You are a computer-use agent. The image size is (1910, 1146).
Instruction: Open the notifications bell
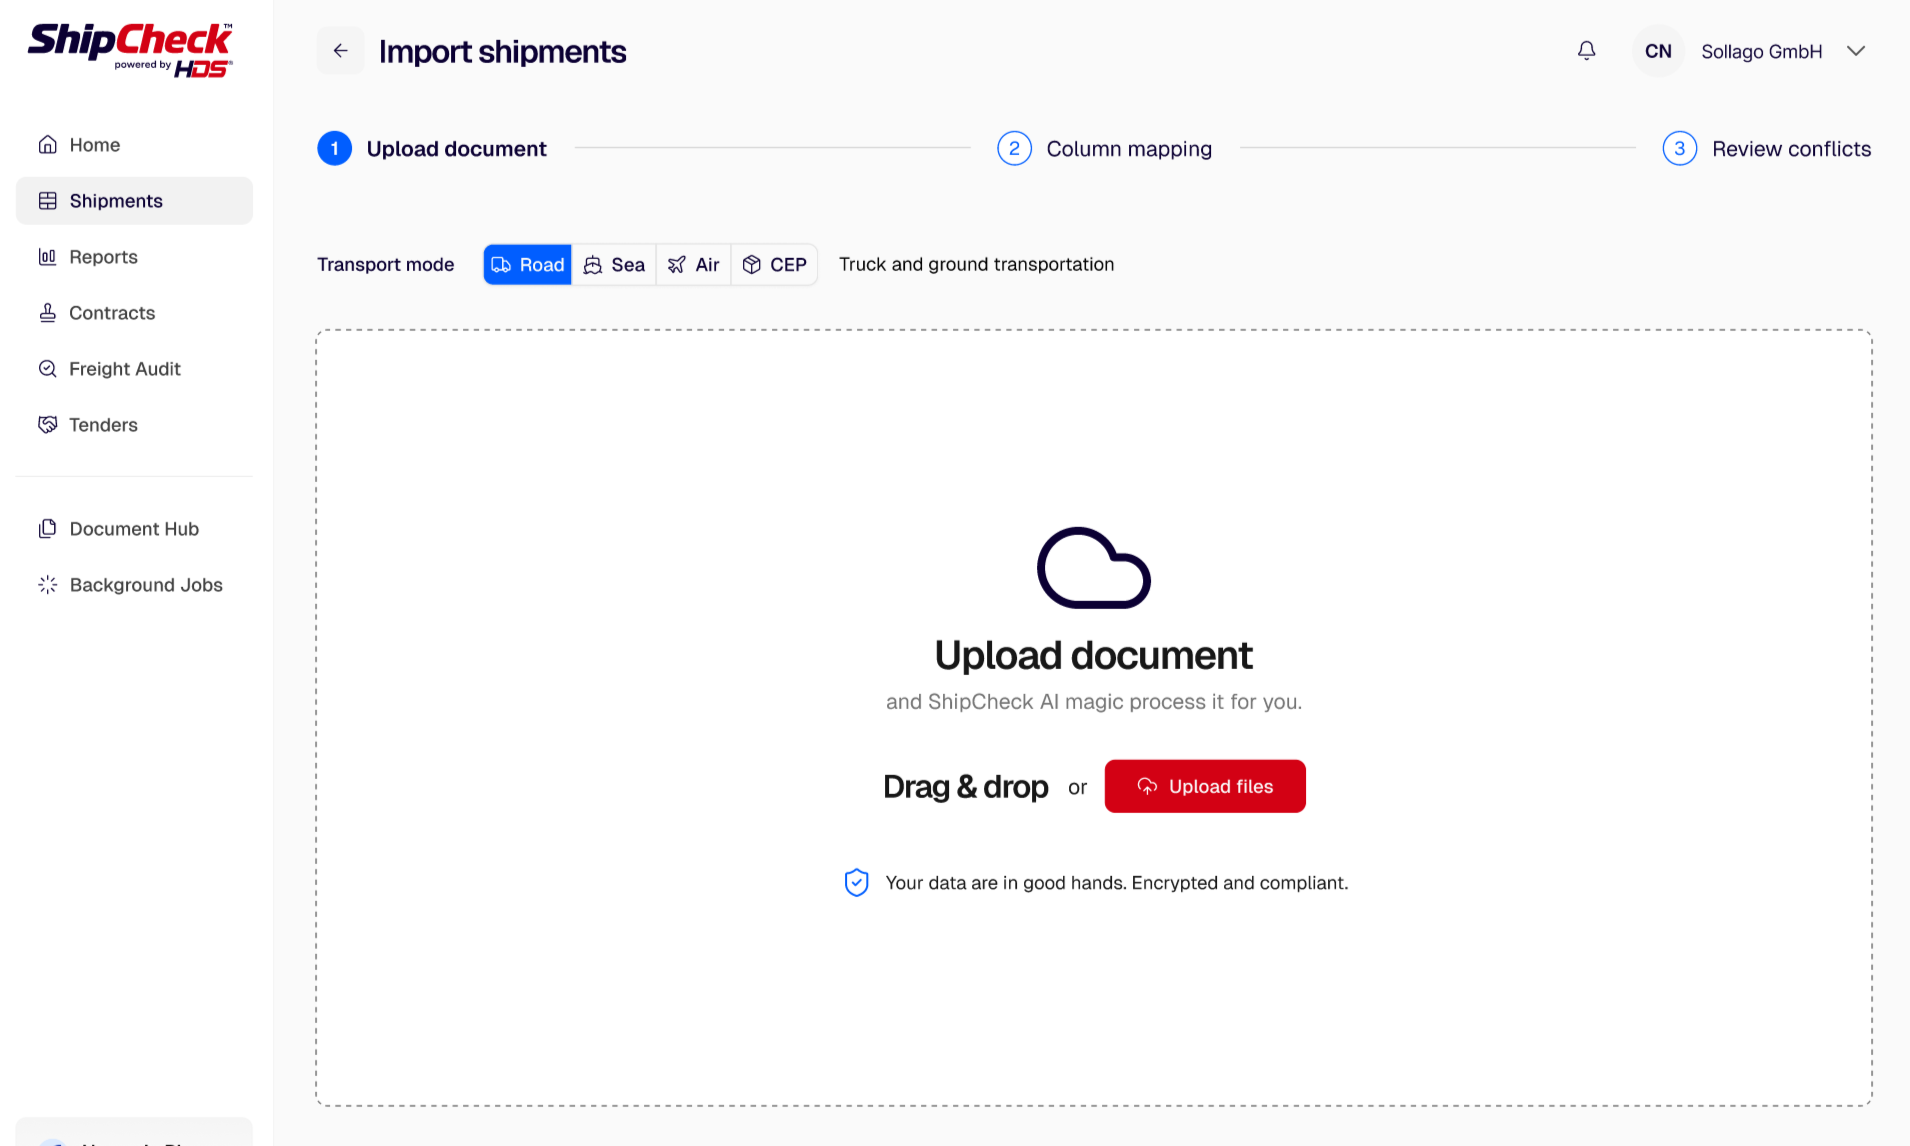click(1586, 51)
